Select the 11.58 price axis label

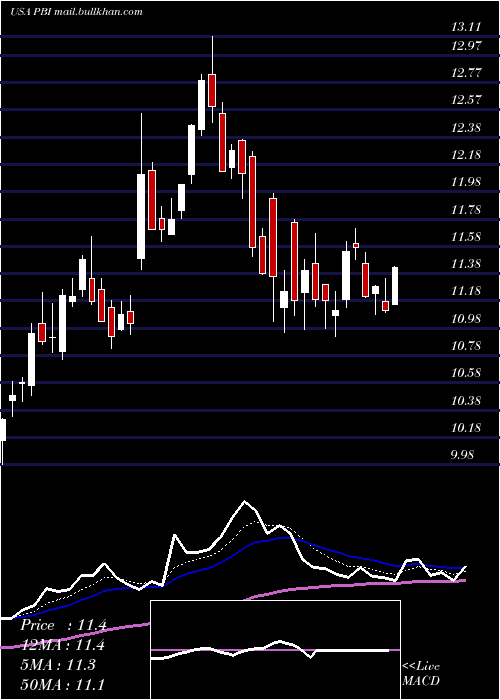[467, 237]
